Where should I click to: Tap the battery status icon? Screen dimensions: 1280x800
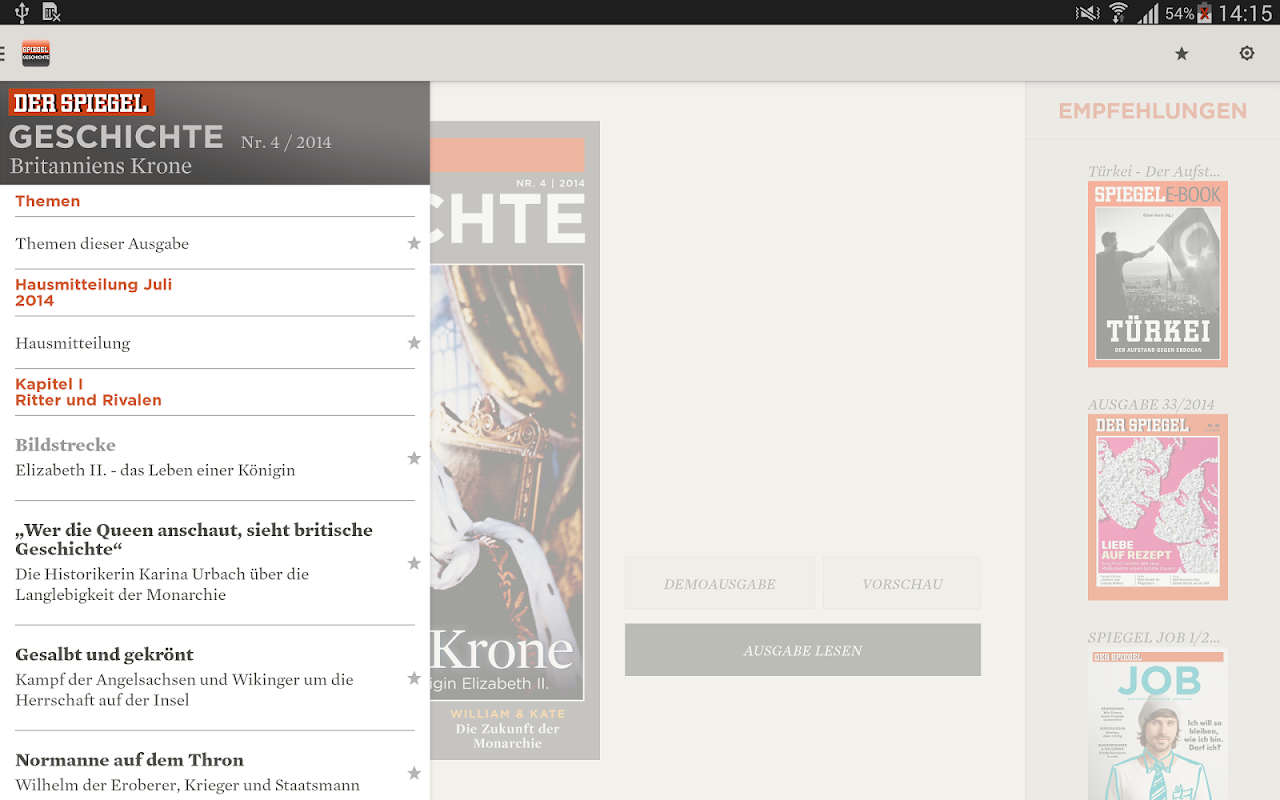[x=1205, y=13]
